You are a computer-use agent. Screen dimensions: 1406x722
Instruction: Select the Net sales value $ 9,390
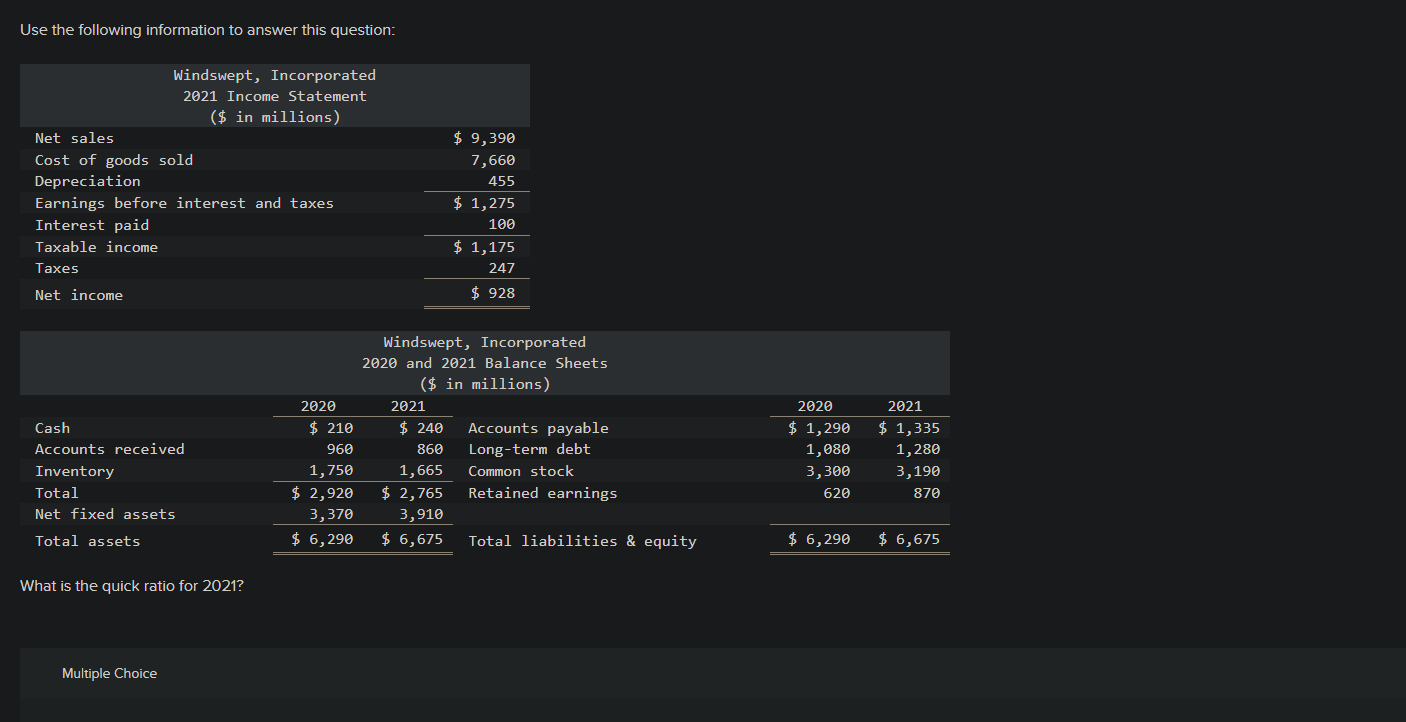tap(484, 138)
